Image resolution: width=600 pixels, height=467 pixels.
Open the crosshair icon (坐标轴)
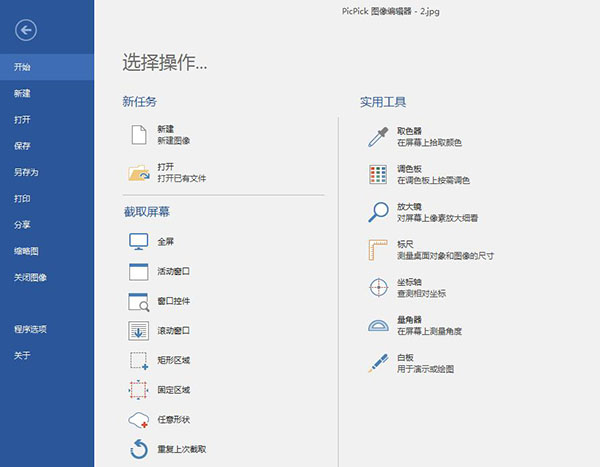[x=378, y=287]
